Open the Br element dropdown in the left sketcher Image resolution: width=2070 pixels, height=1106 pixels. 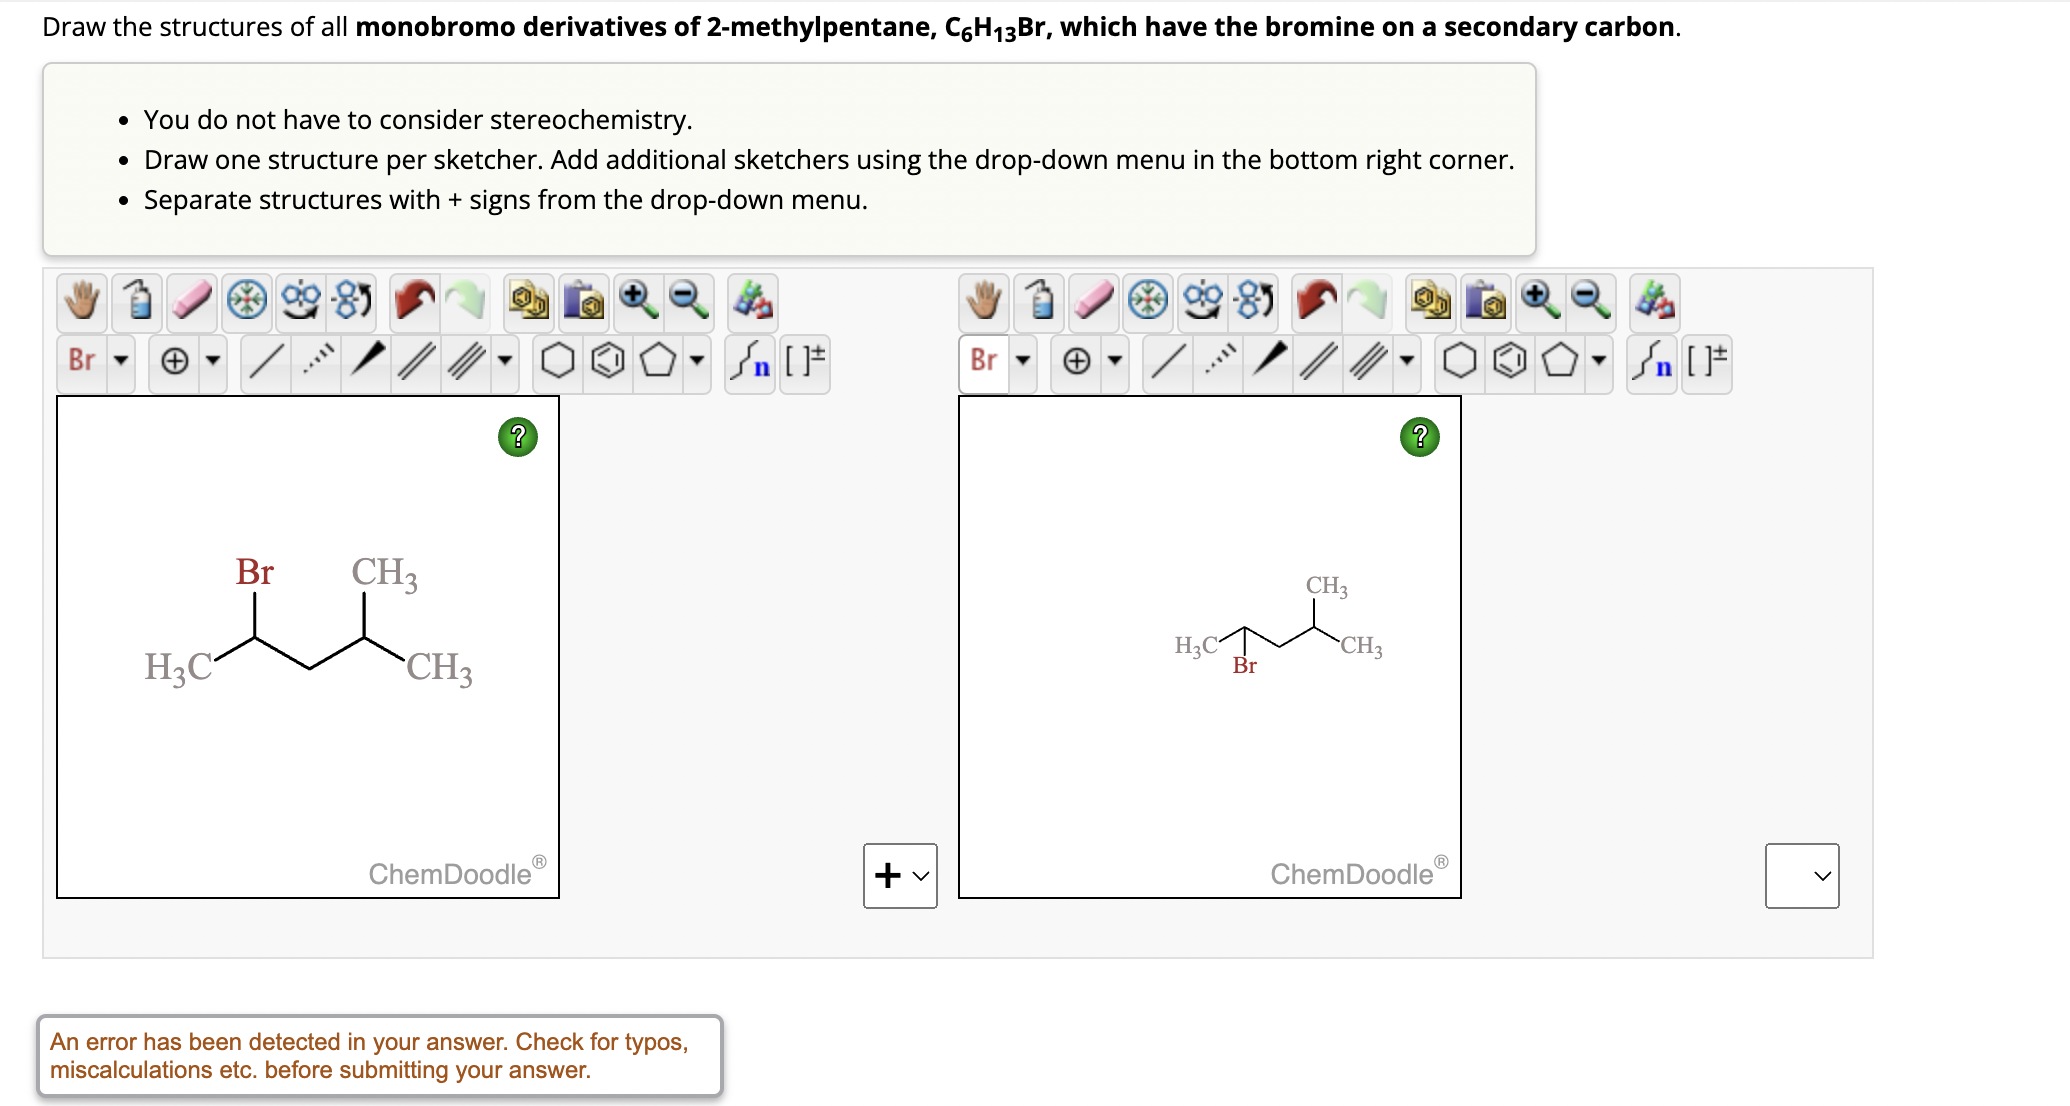(x=120, y=362)
